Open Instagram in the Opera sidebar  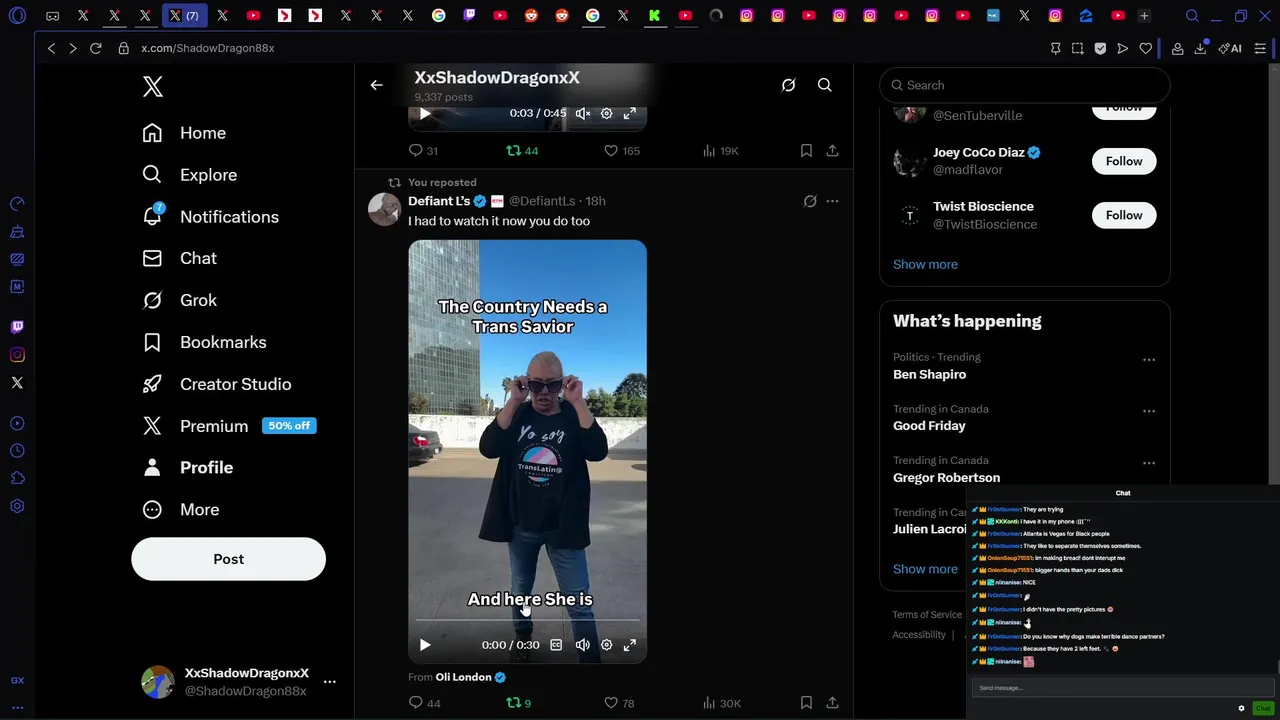(x=17, y=355)
